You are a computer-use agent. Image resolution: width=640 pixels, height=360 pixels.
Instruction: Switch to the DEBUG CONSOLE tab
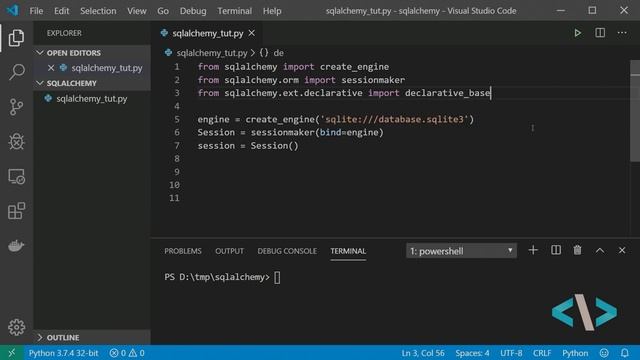287,251
